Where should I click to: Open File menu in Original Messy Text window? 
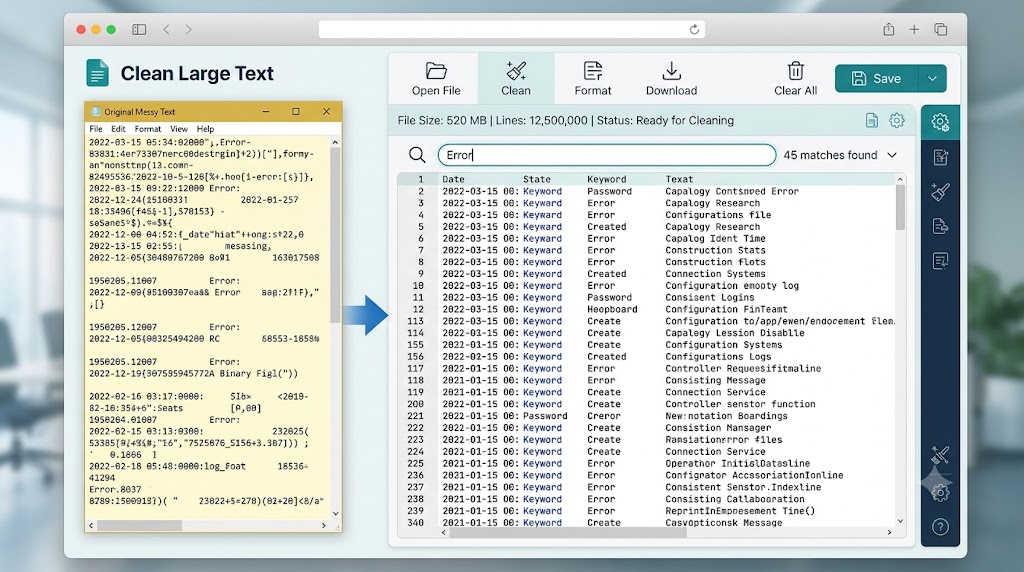click(x=95, y=129)
